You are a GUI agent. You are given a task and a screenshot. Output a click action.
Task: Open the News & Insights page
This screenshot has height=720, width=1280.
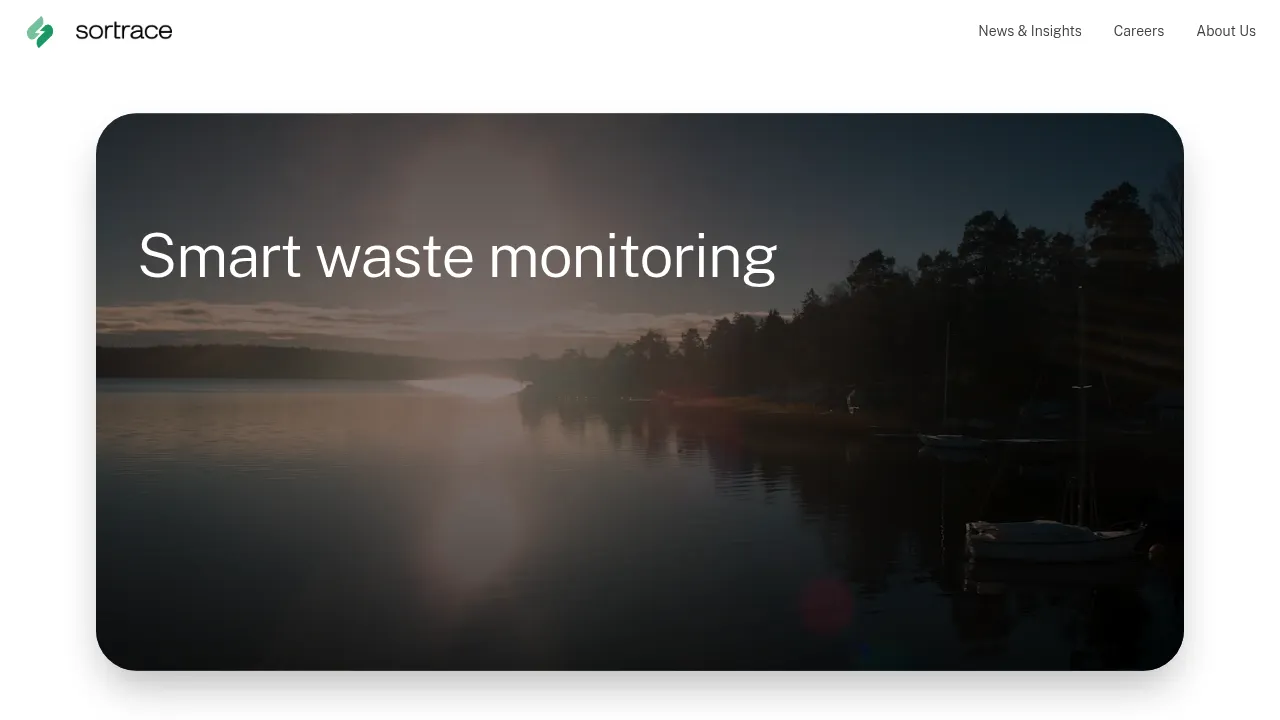[x=1030, y=31]
